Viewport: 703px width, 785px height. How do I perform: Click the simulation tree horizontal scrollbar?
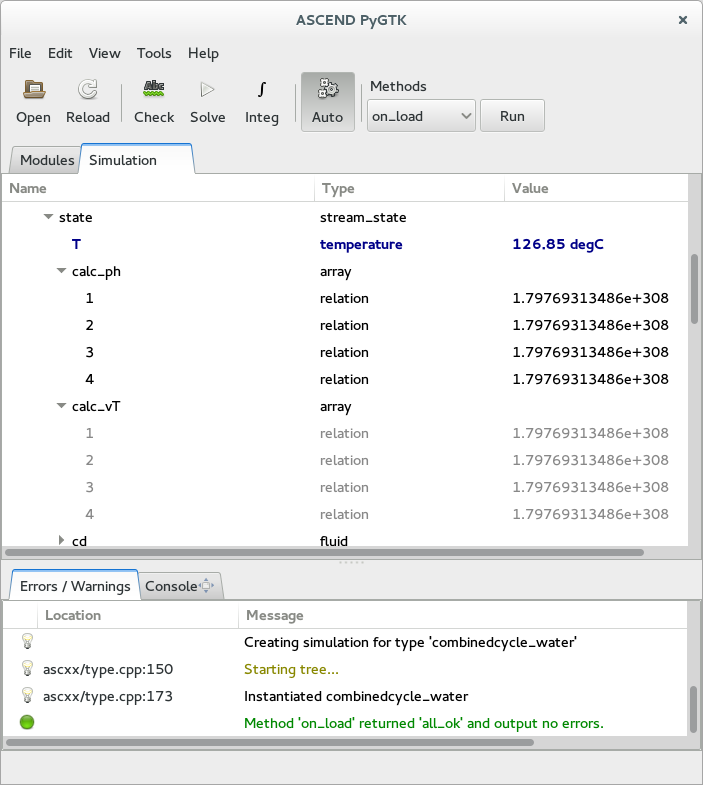tap(325, 552)
